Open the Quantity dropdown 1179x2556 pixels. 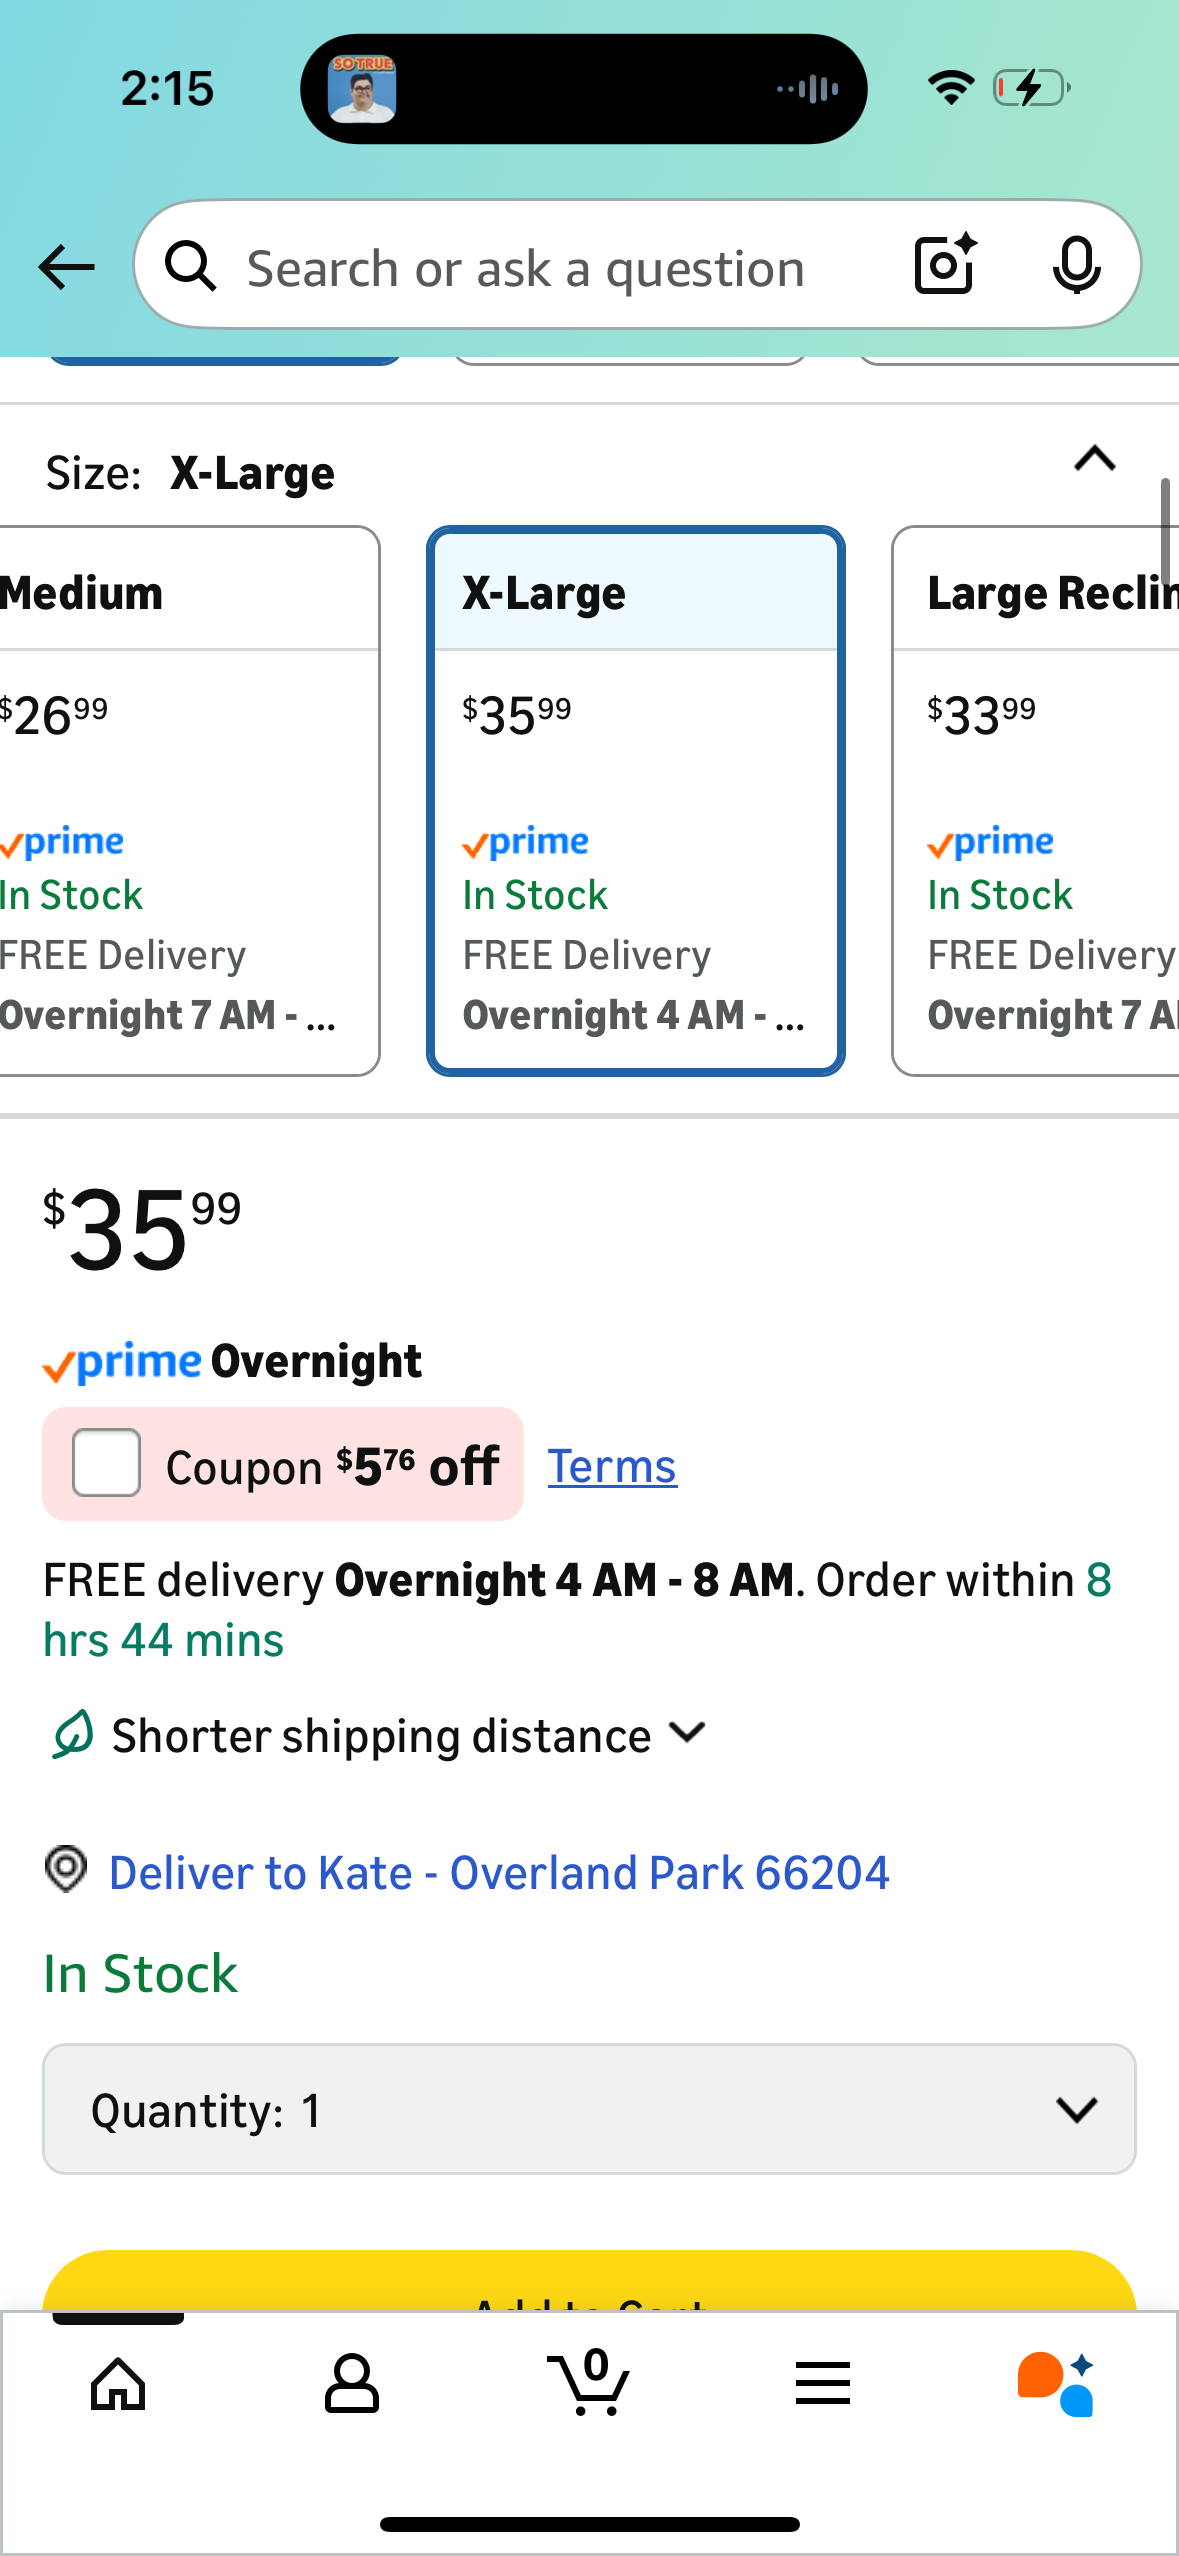589,2109
